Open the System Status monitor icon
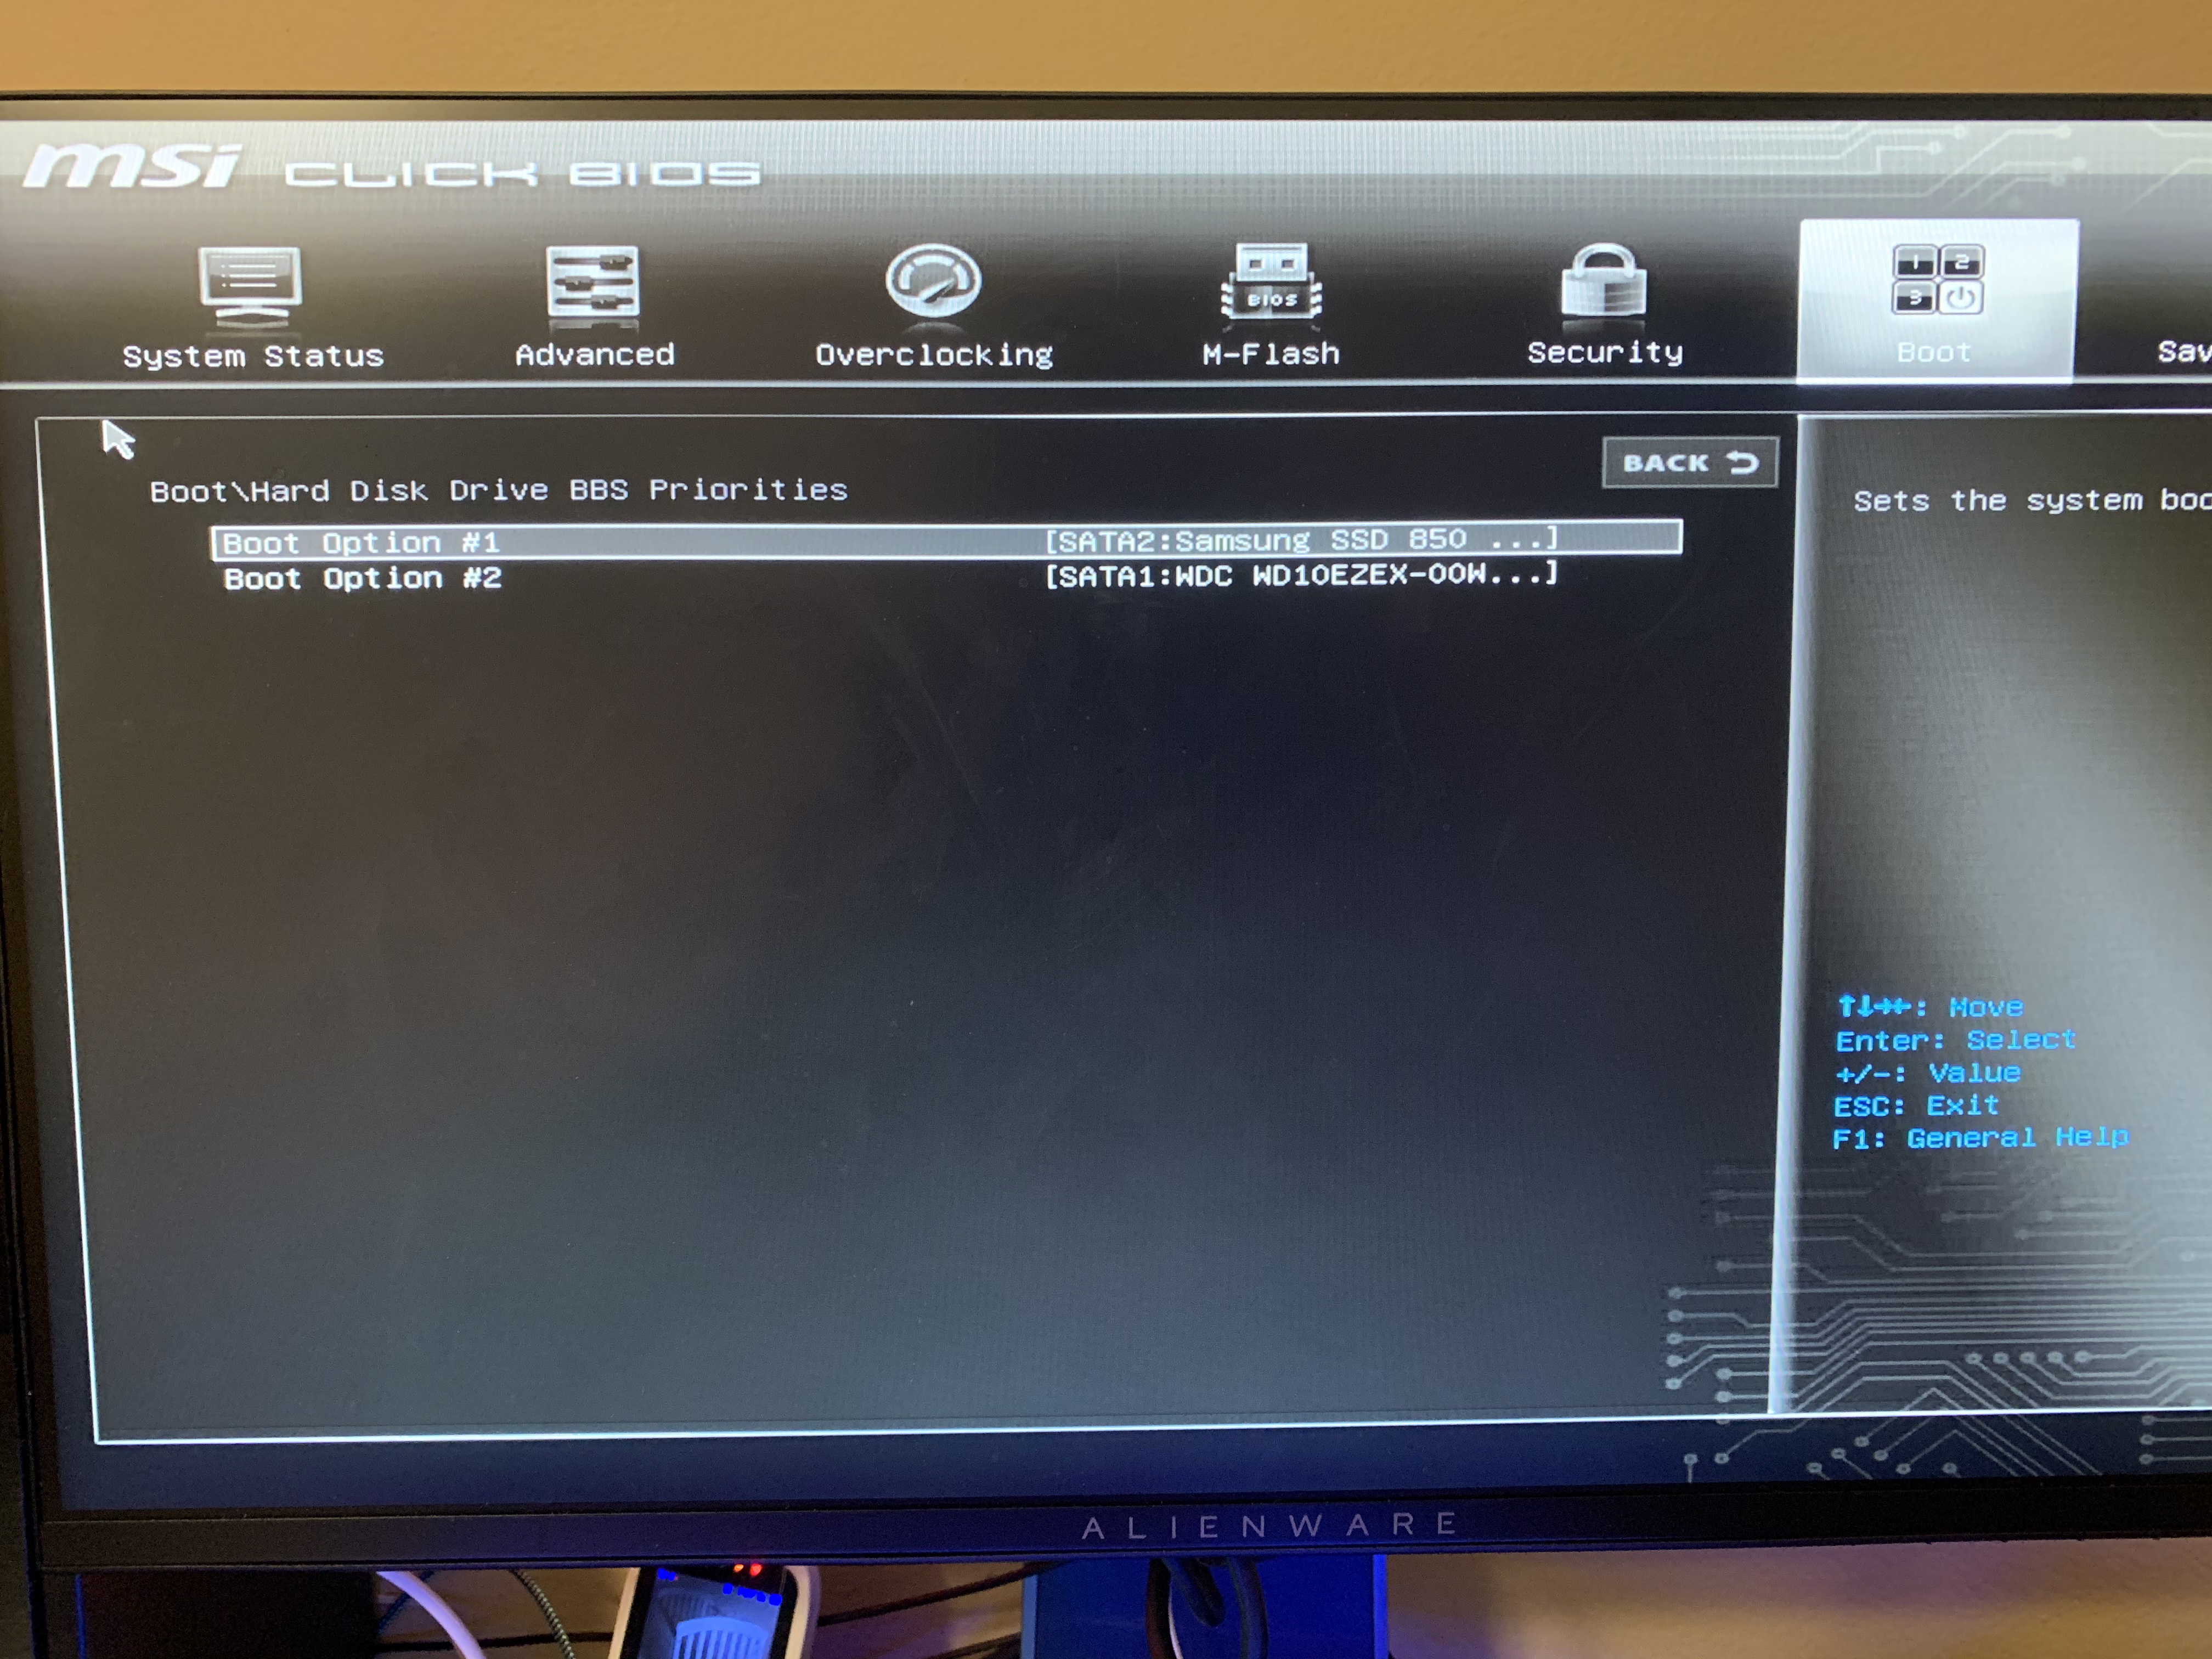Viewport: 2212px width, 1659px height. click(250, 286)
